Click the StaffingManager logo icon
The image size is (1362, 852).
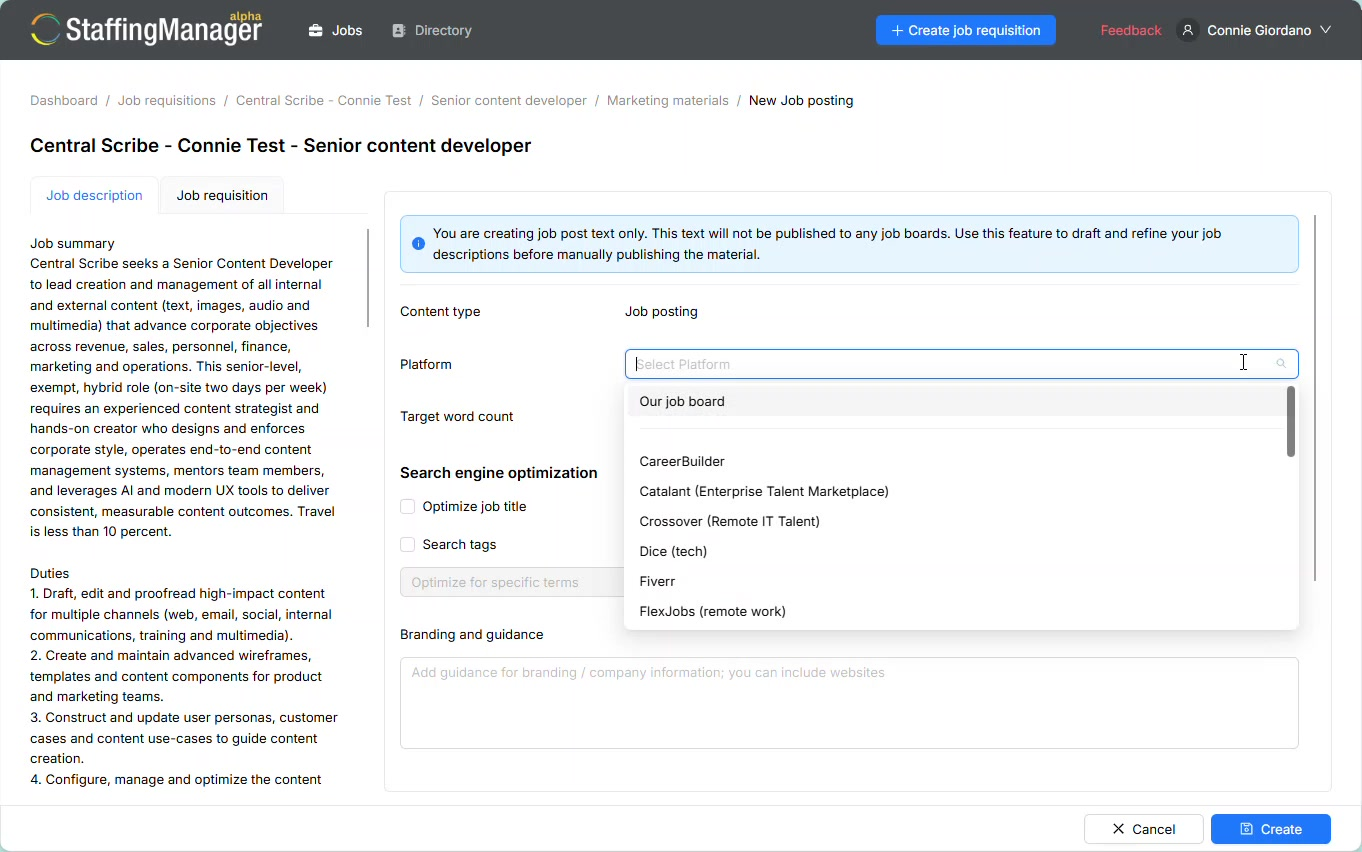(x=45, y=30)
